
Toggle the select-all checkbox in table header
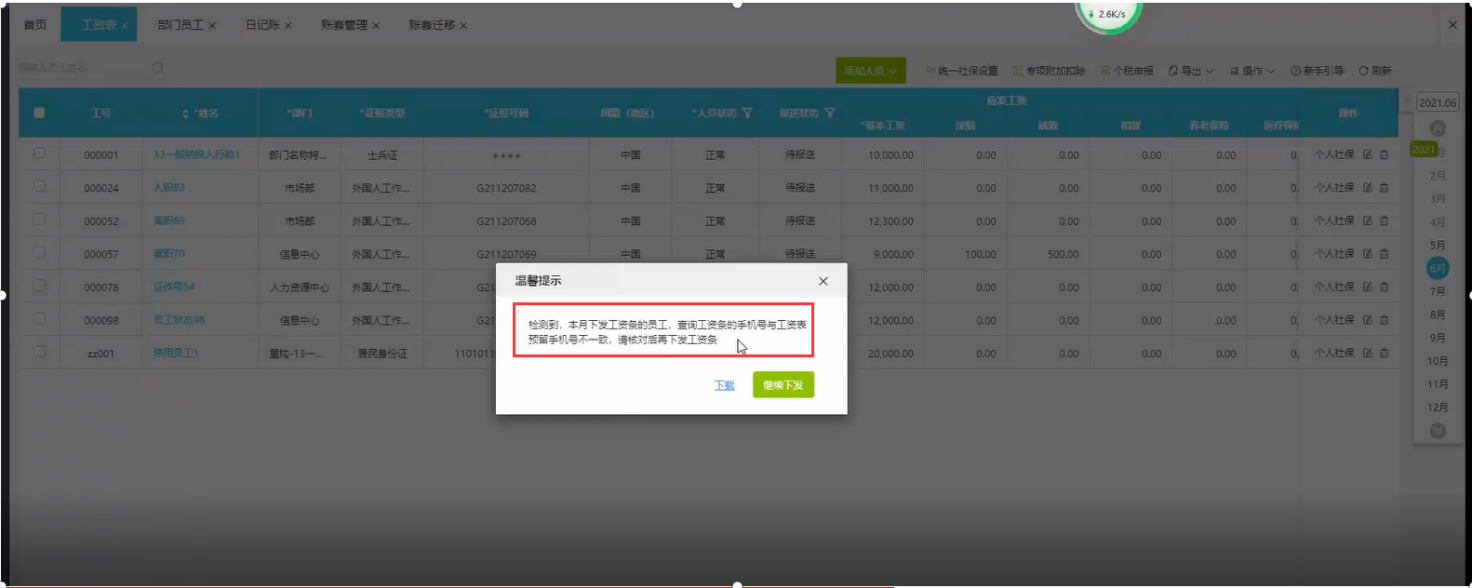point(40,113)
